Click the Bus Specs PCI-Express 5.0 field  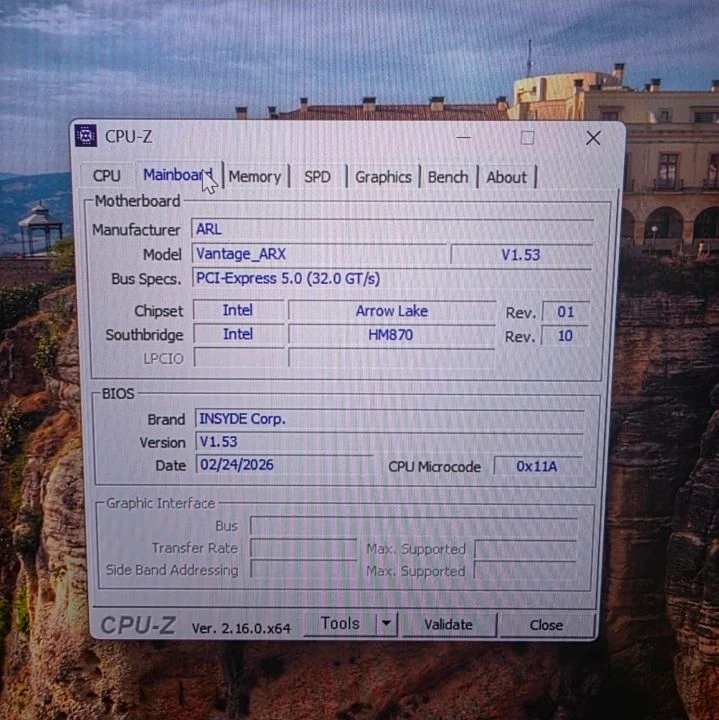pos(392,278)
